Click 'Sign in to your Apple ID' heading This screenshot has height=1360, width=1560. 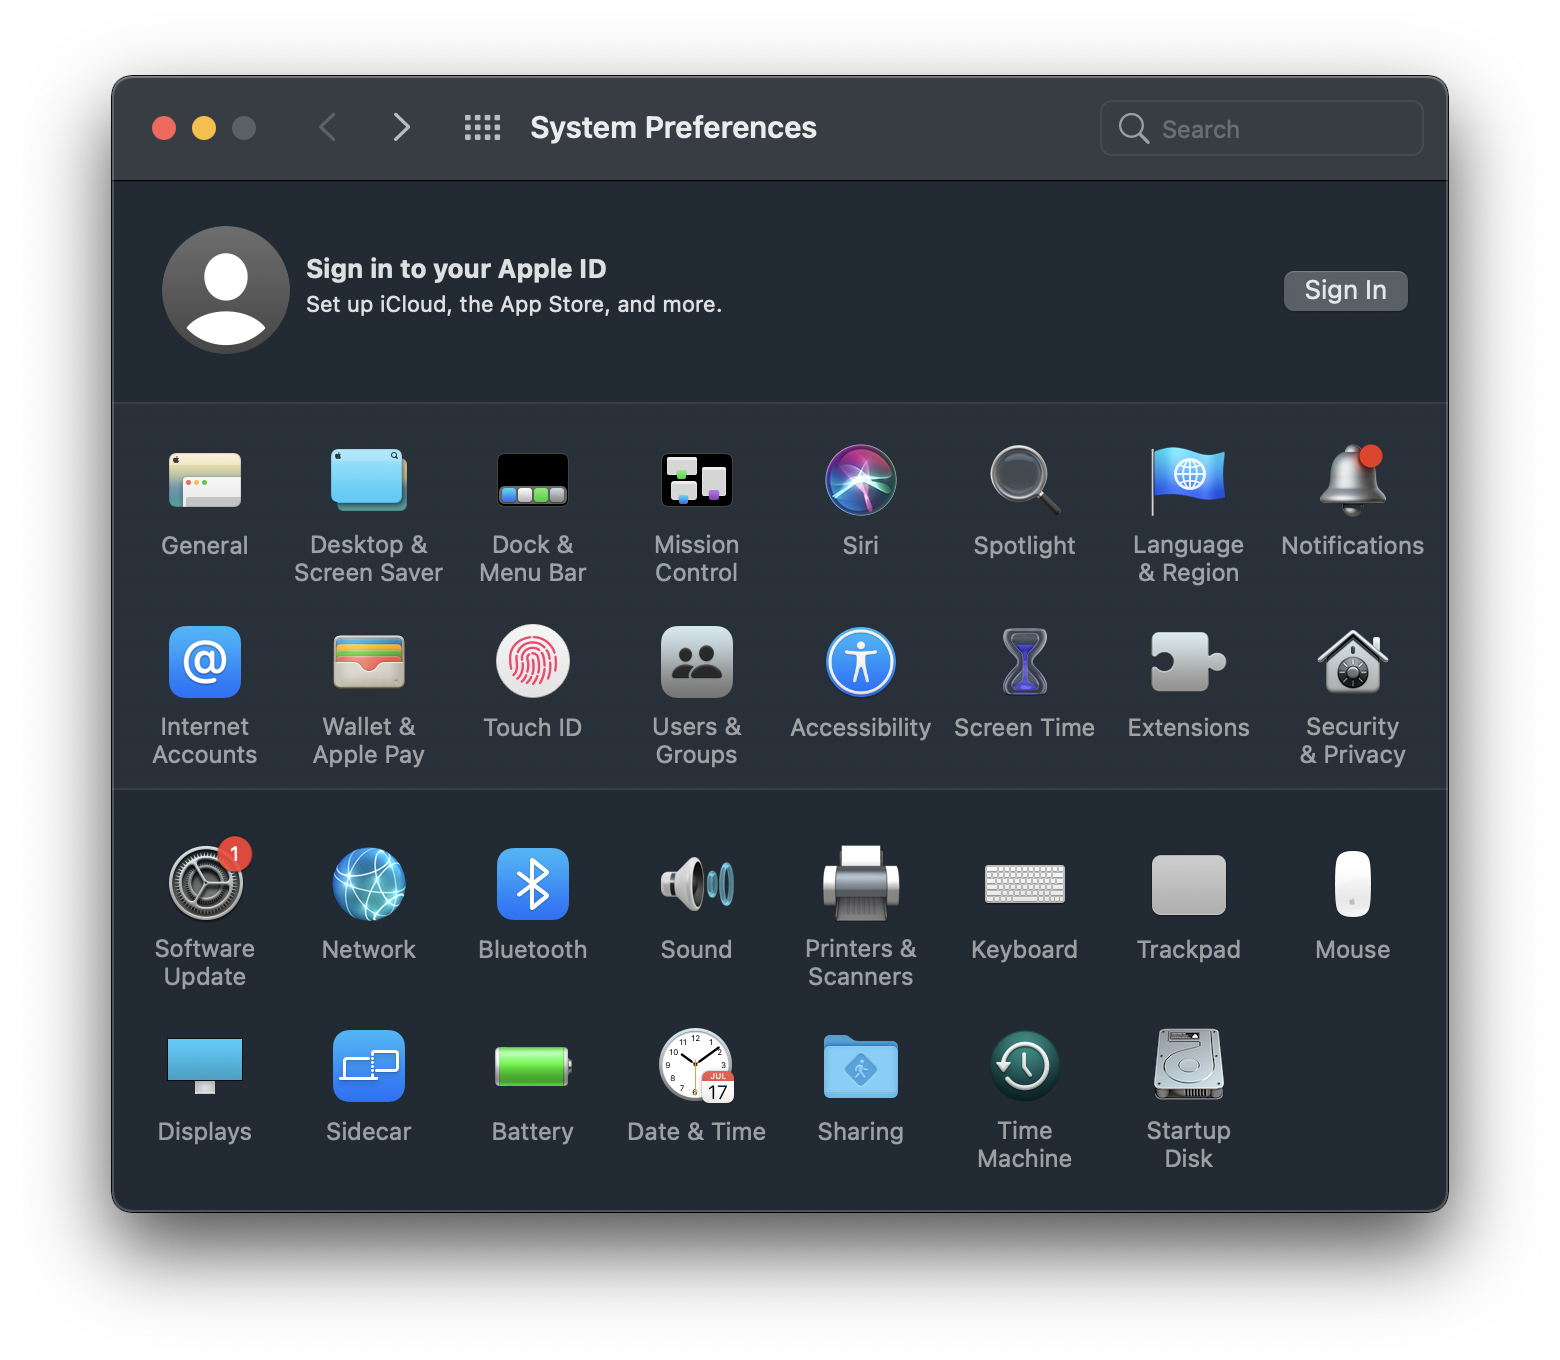pos(456,269)
